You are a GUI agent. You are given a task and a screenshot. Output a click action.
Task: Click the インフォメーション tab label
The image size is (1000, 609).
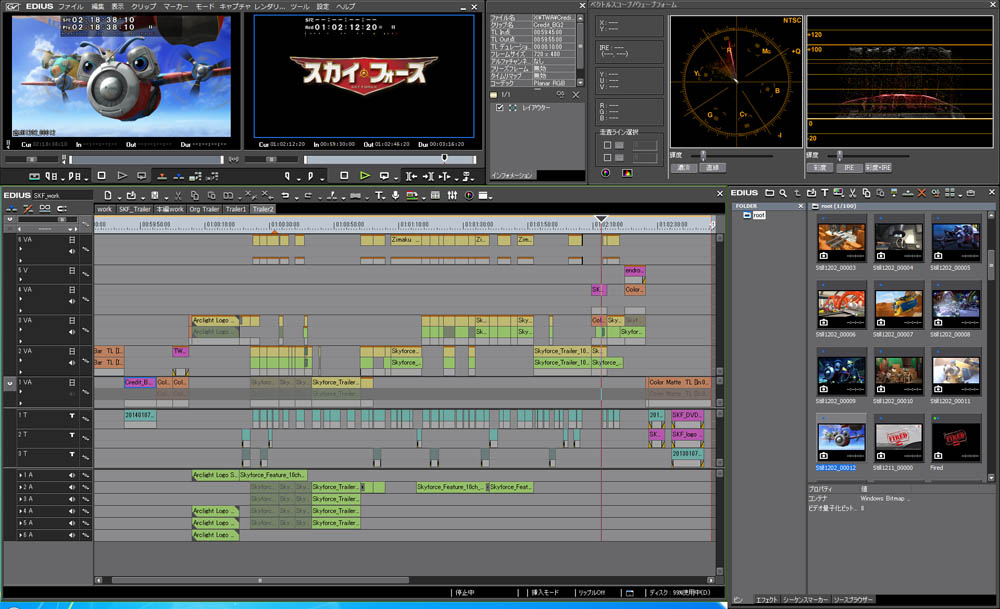coord(512,175)
